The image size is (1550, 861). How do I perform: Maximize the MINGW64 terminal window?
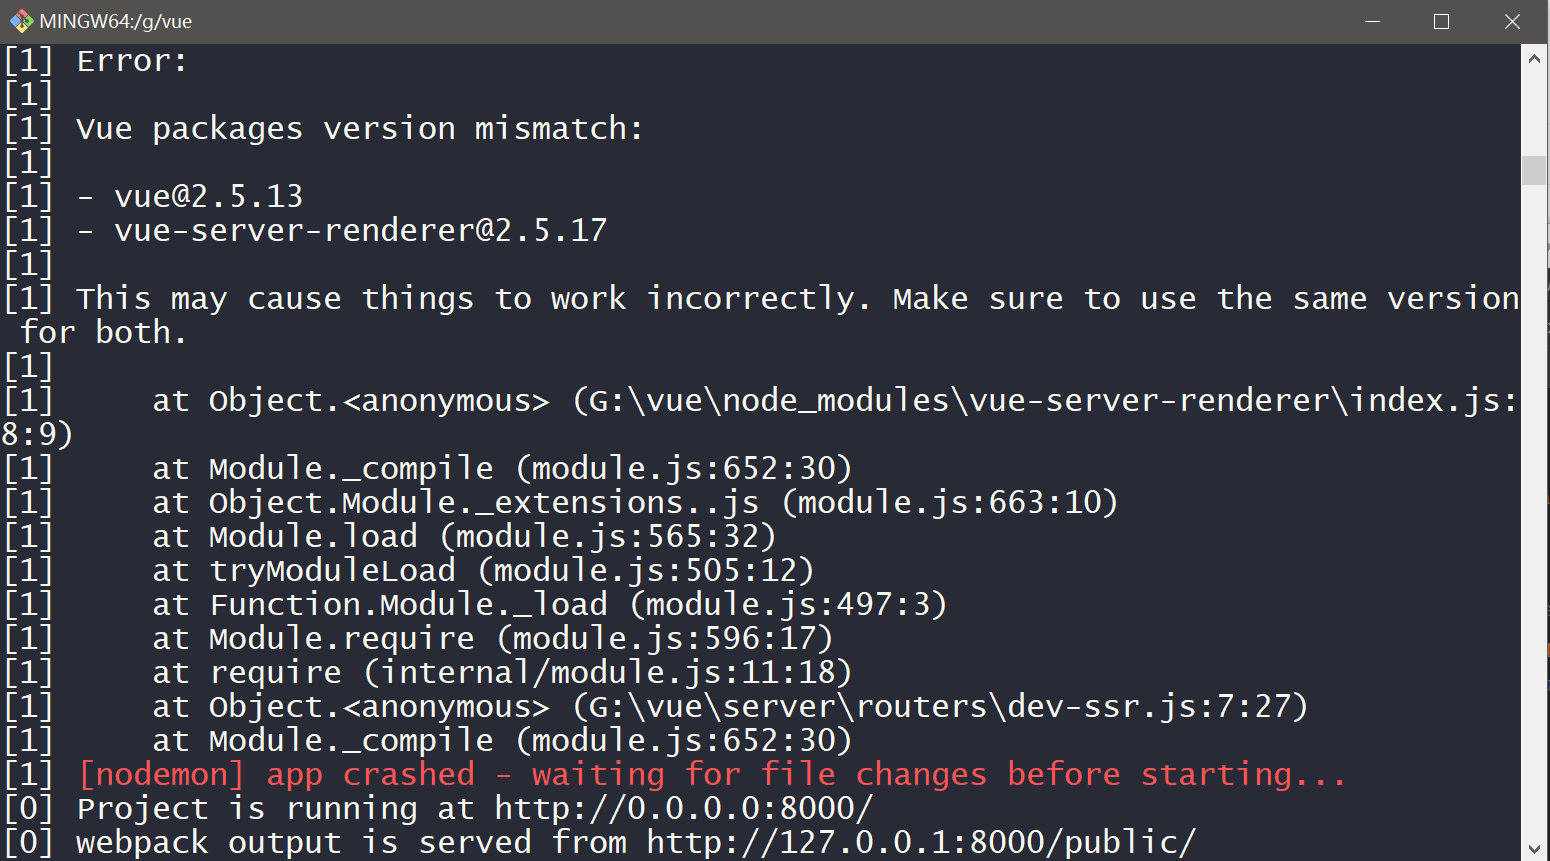1441,21
